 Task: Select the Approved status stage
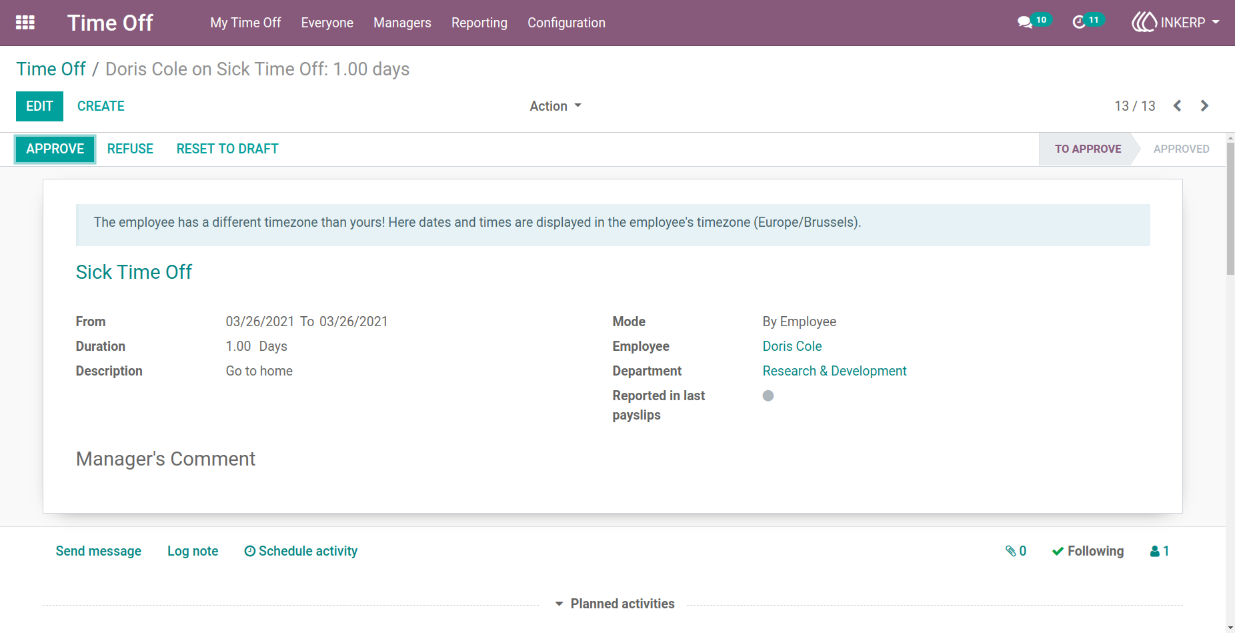pyautogui.click(x=1181, y=149)
